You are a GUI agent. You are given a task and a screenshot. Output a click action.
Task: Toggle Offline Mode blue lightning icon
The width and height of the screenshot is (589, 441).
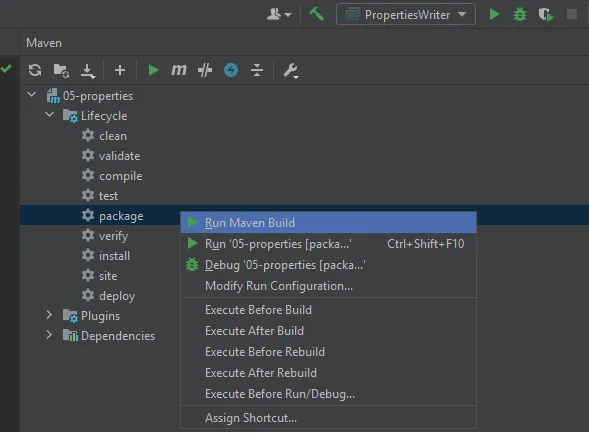(231, 70)
